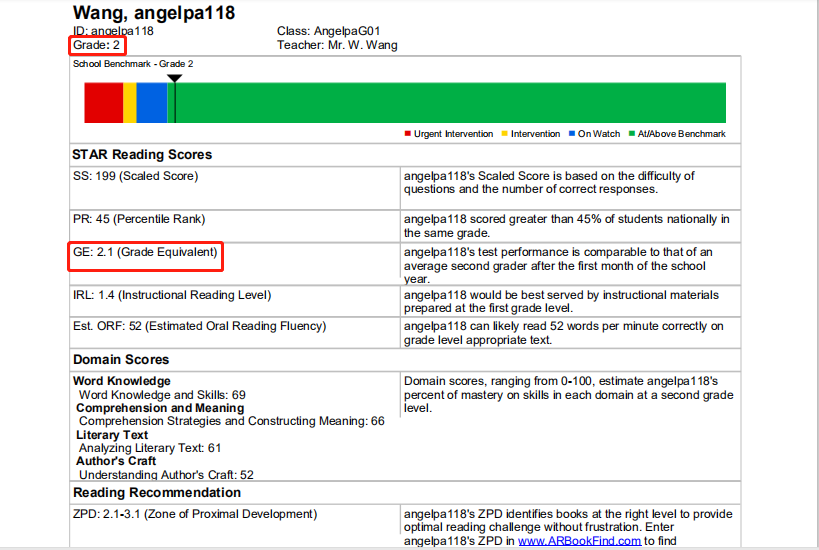819x550 pixels.
Task: Click the student name Wang, angelpa118 title
Action: click(x=154, y=13)
